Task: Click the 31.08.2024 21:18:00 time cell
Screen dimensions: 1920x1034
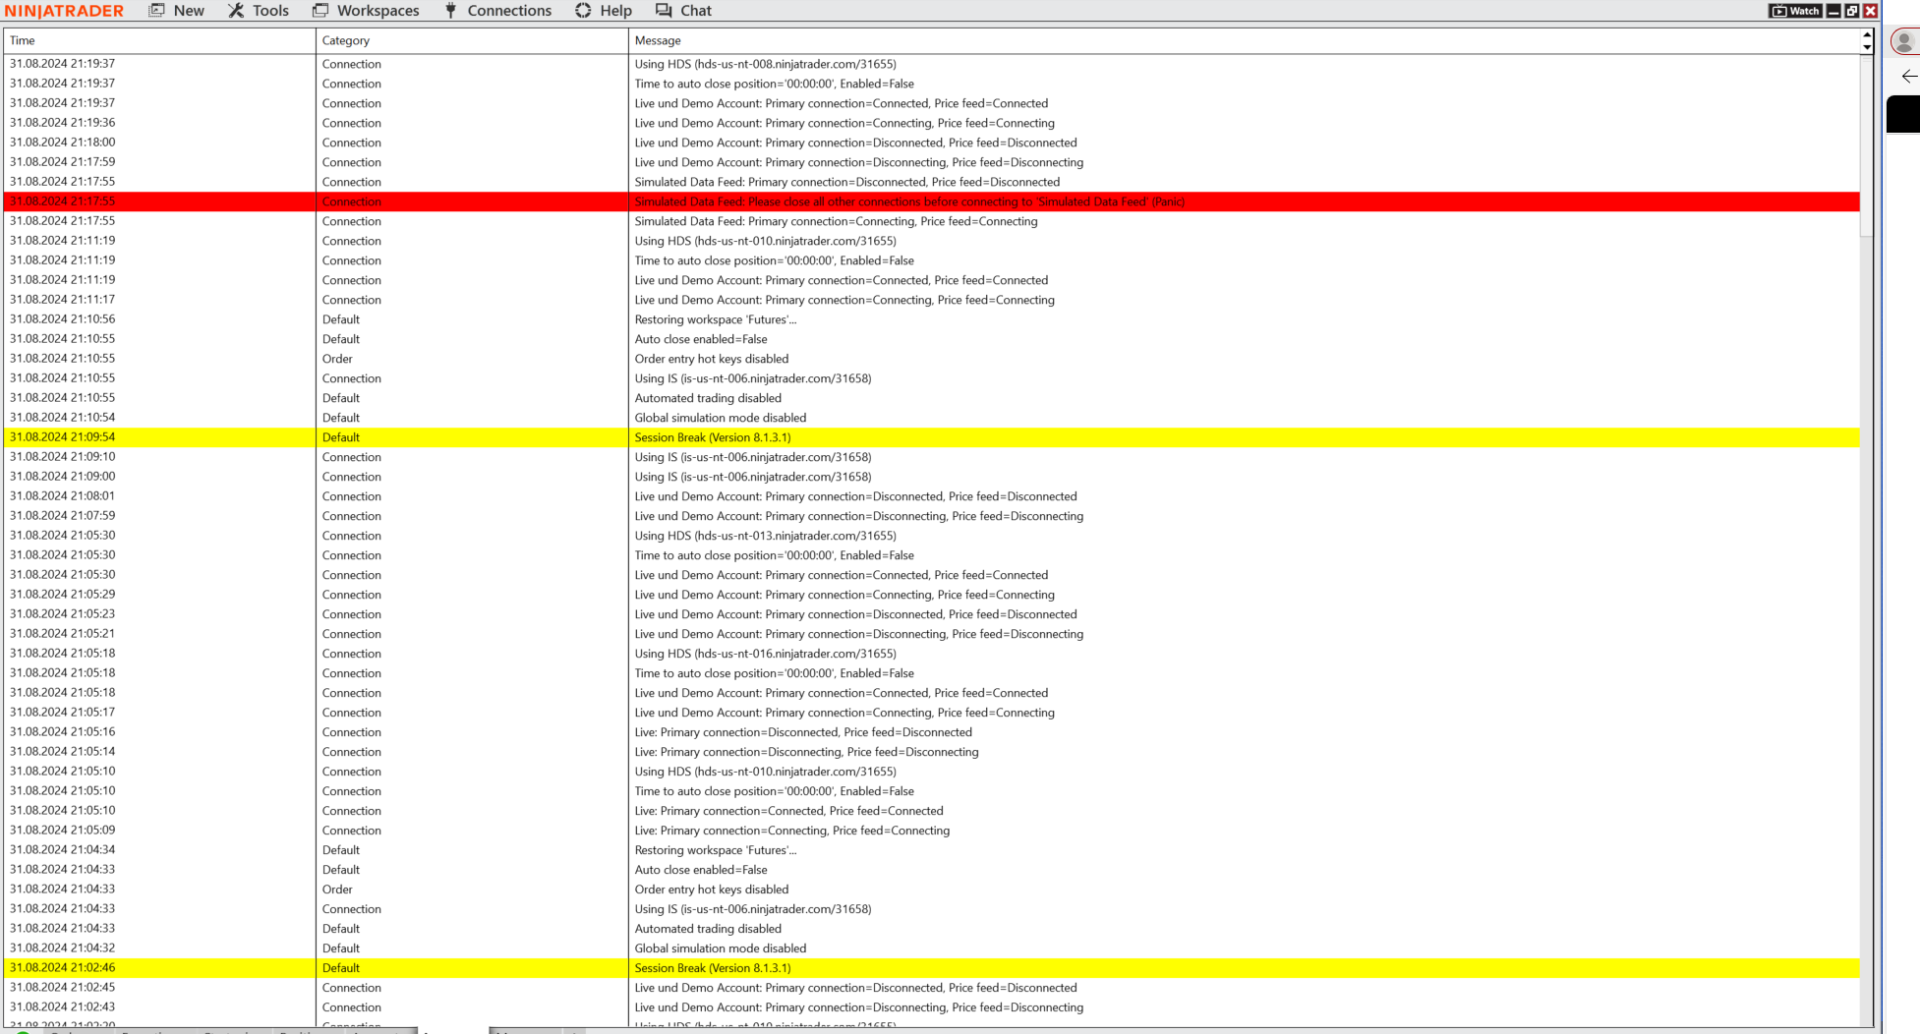Action: coord(62,143)
